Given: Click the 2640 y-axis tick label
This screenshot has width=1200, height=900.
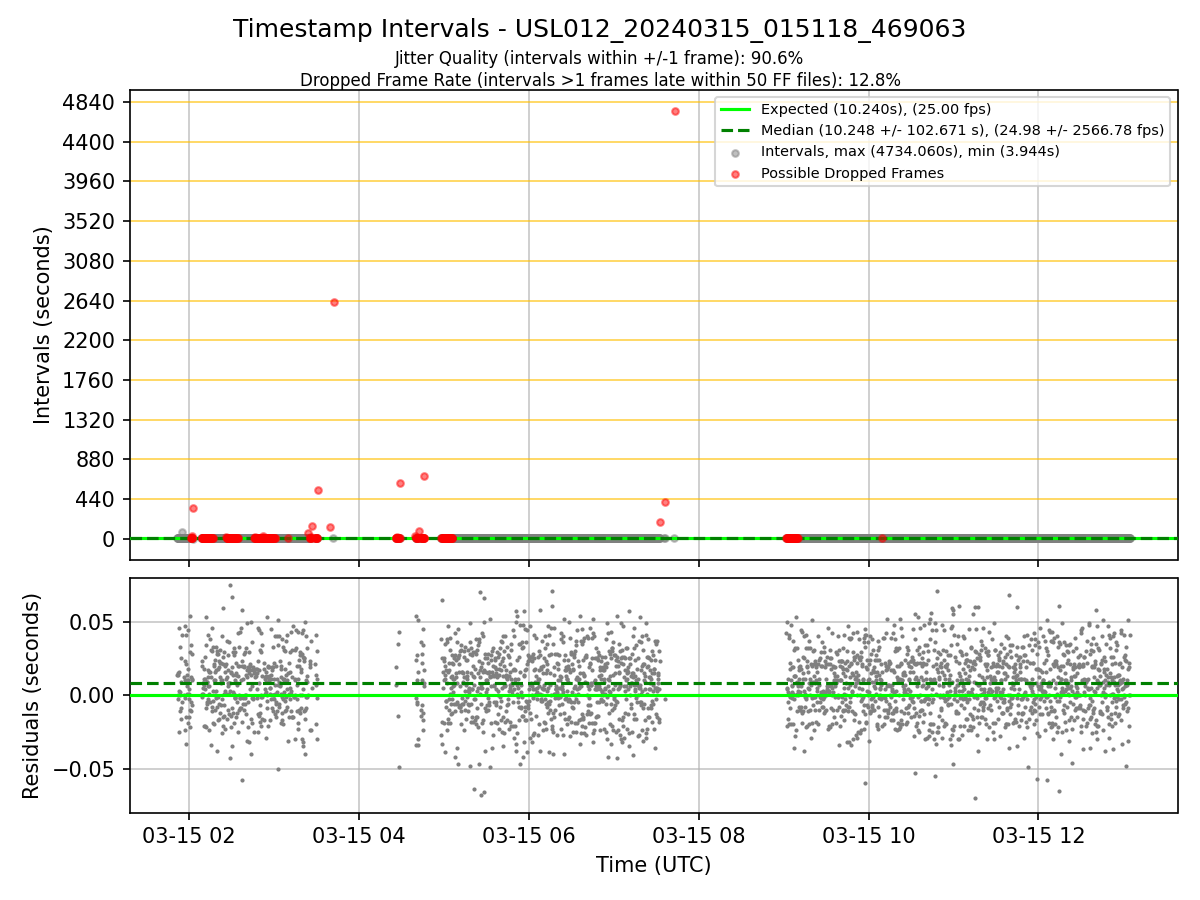Looking at the screenshot, I should pyautogui.click(x=89, y=301).
